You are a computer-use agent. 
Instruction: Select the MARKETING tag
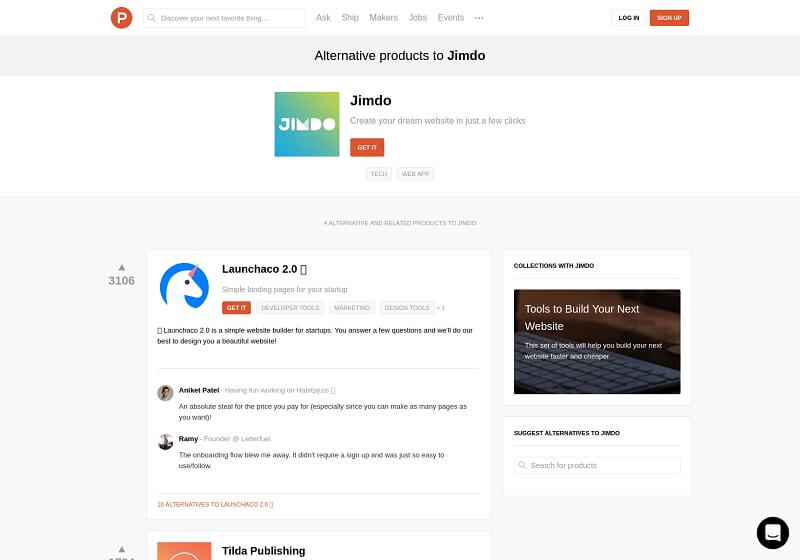coord(352,308)
